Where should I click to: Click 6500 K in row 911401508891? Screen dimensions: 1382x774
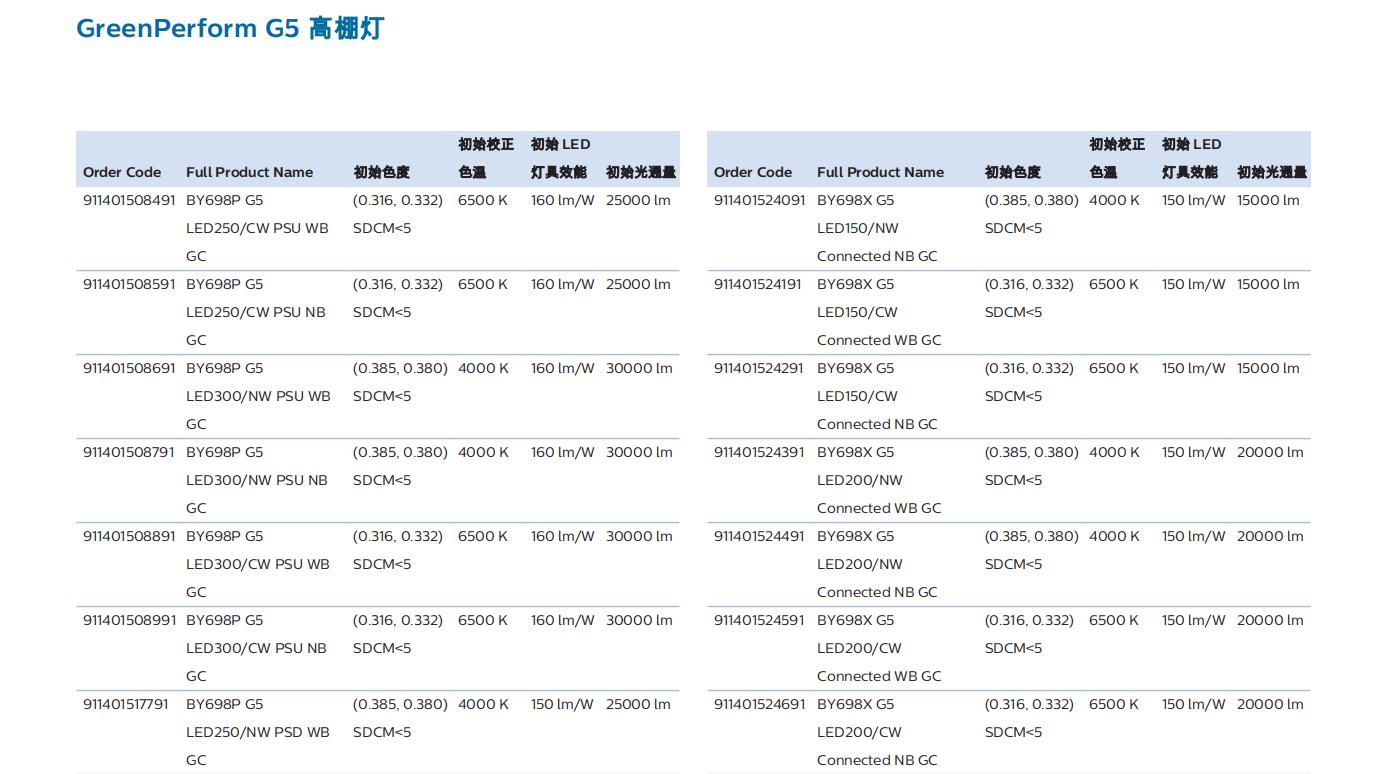[x=483, y=536]
